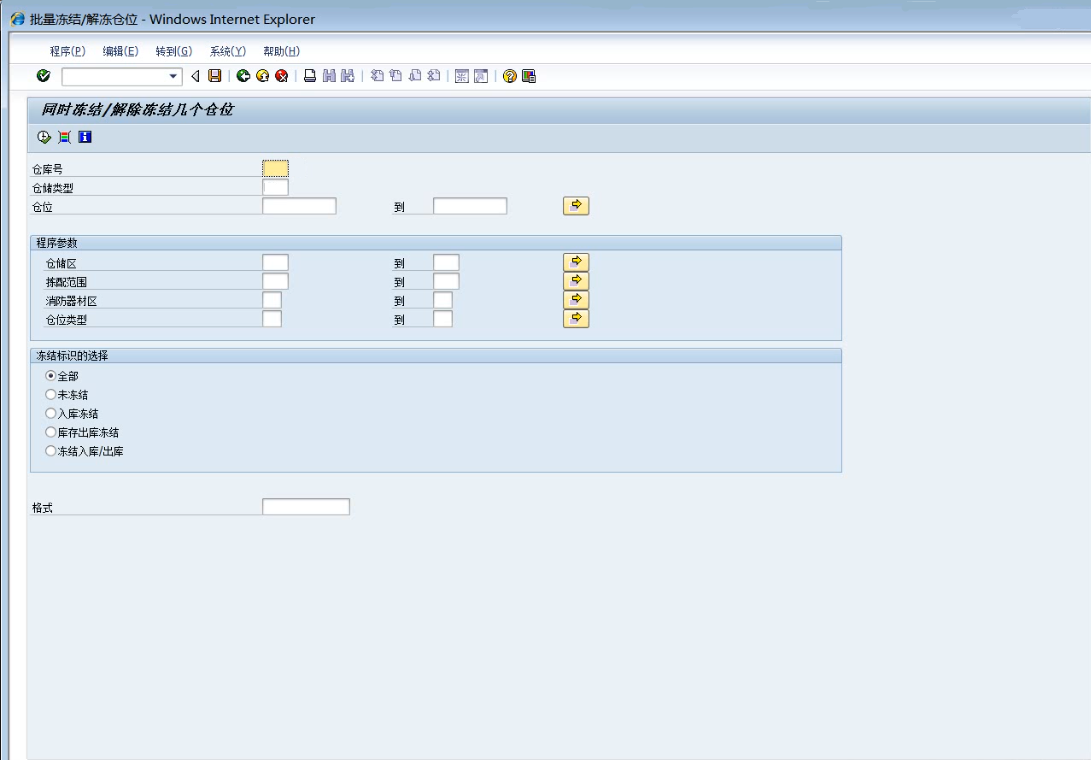This screenshot has height=760, width=1091.
Task: Click the green Enter checkmark icon
Action: [43, 76]
